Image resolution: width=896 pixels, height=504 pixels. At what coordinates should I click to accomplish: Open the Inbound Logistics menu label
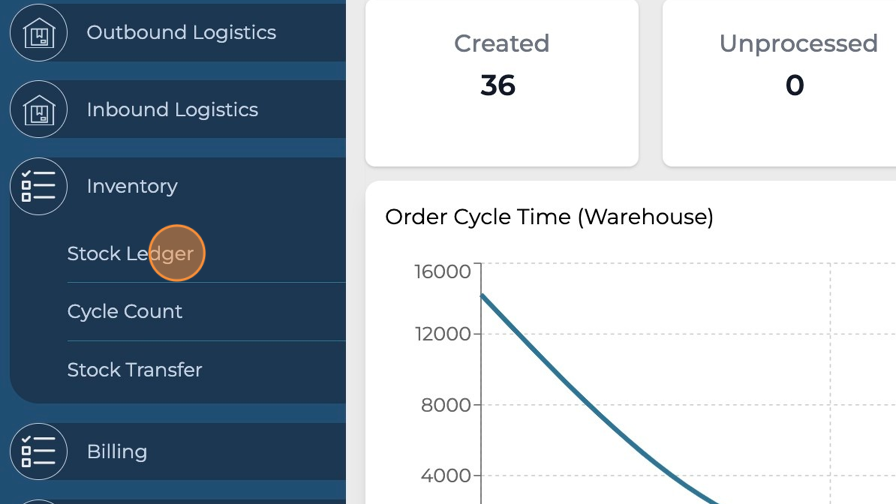[172, 110]
